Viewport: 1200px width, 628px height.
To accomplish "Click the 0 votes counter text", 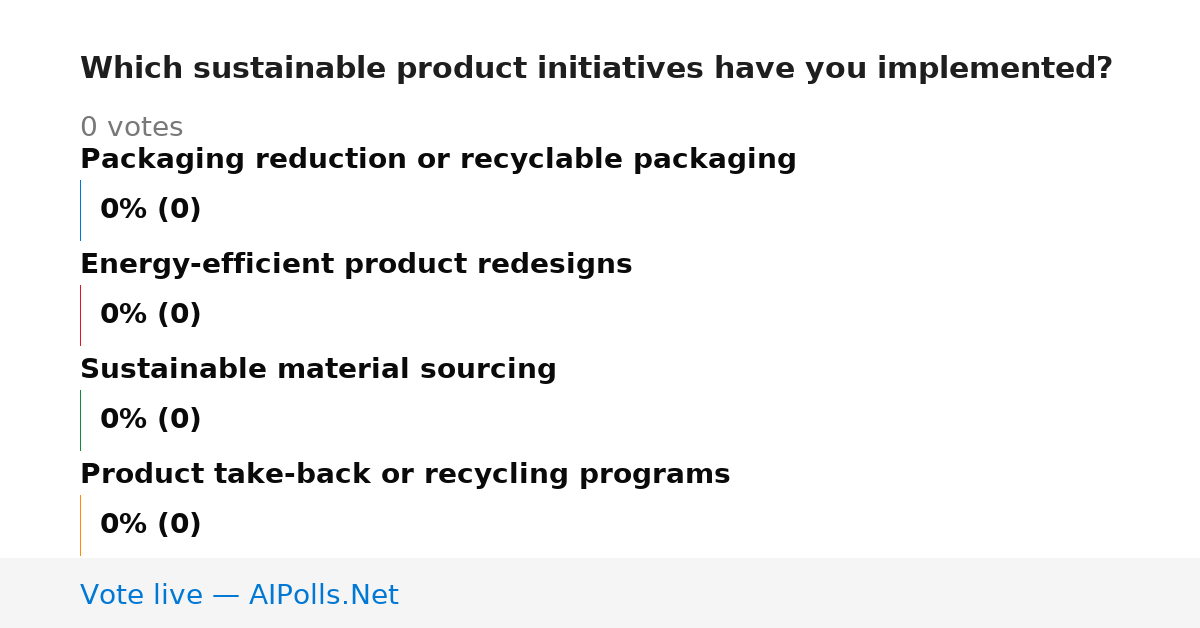I will point(131,128).
